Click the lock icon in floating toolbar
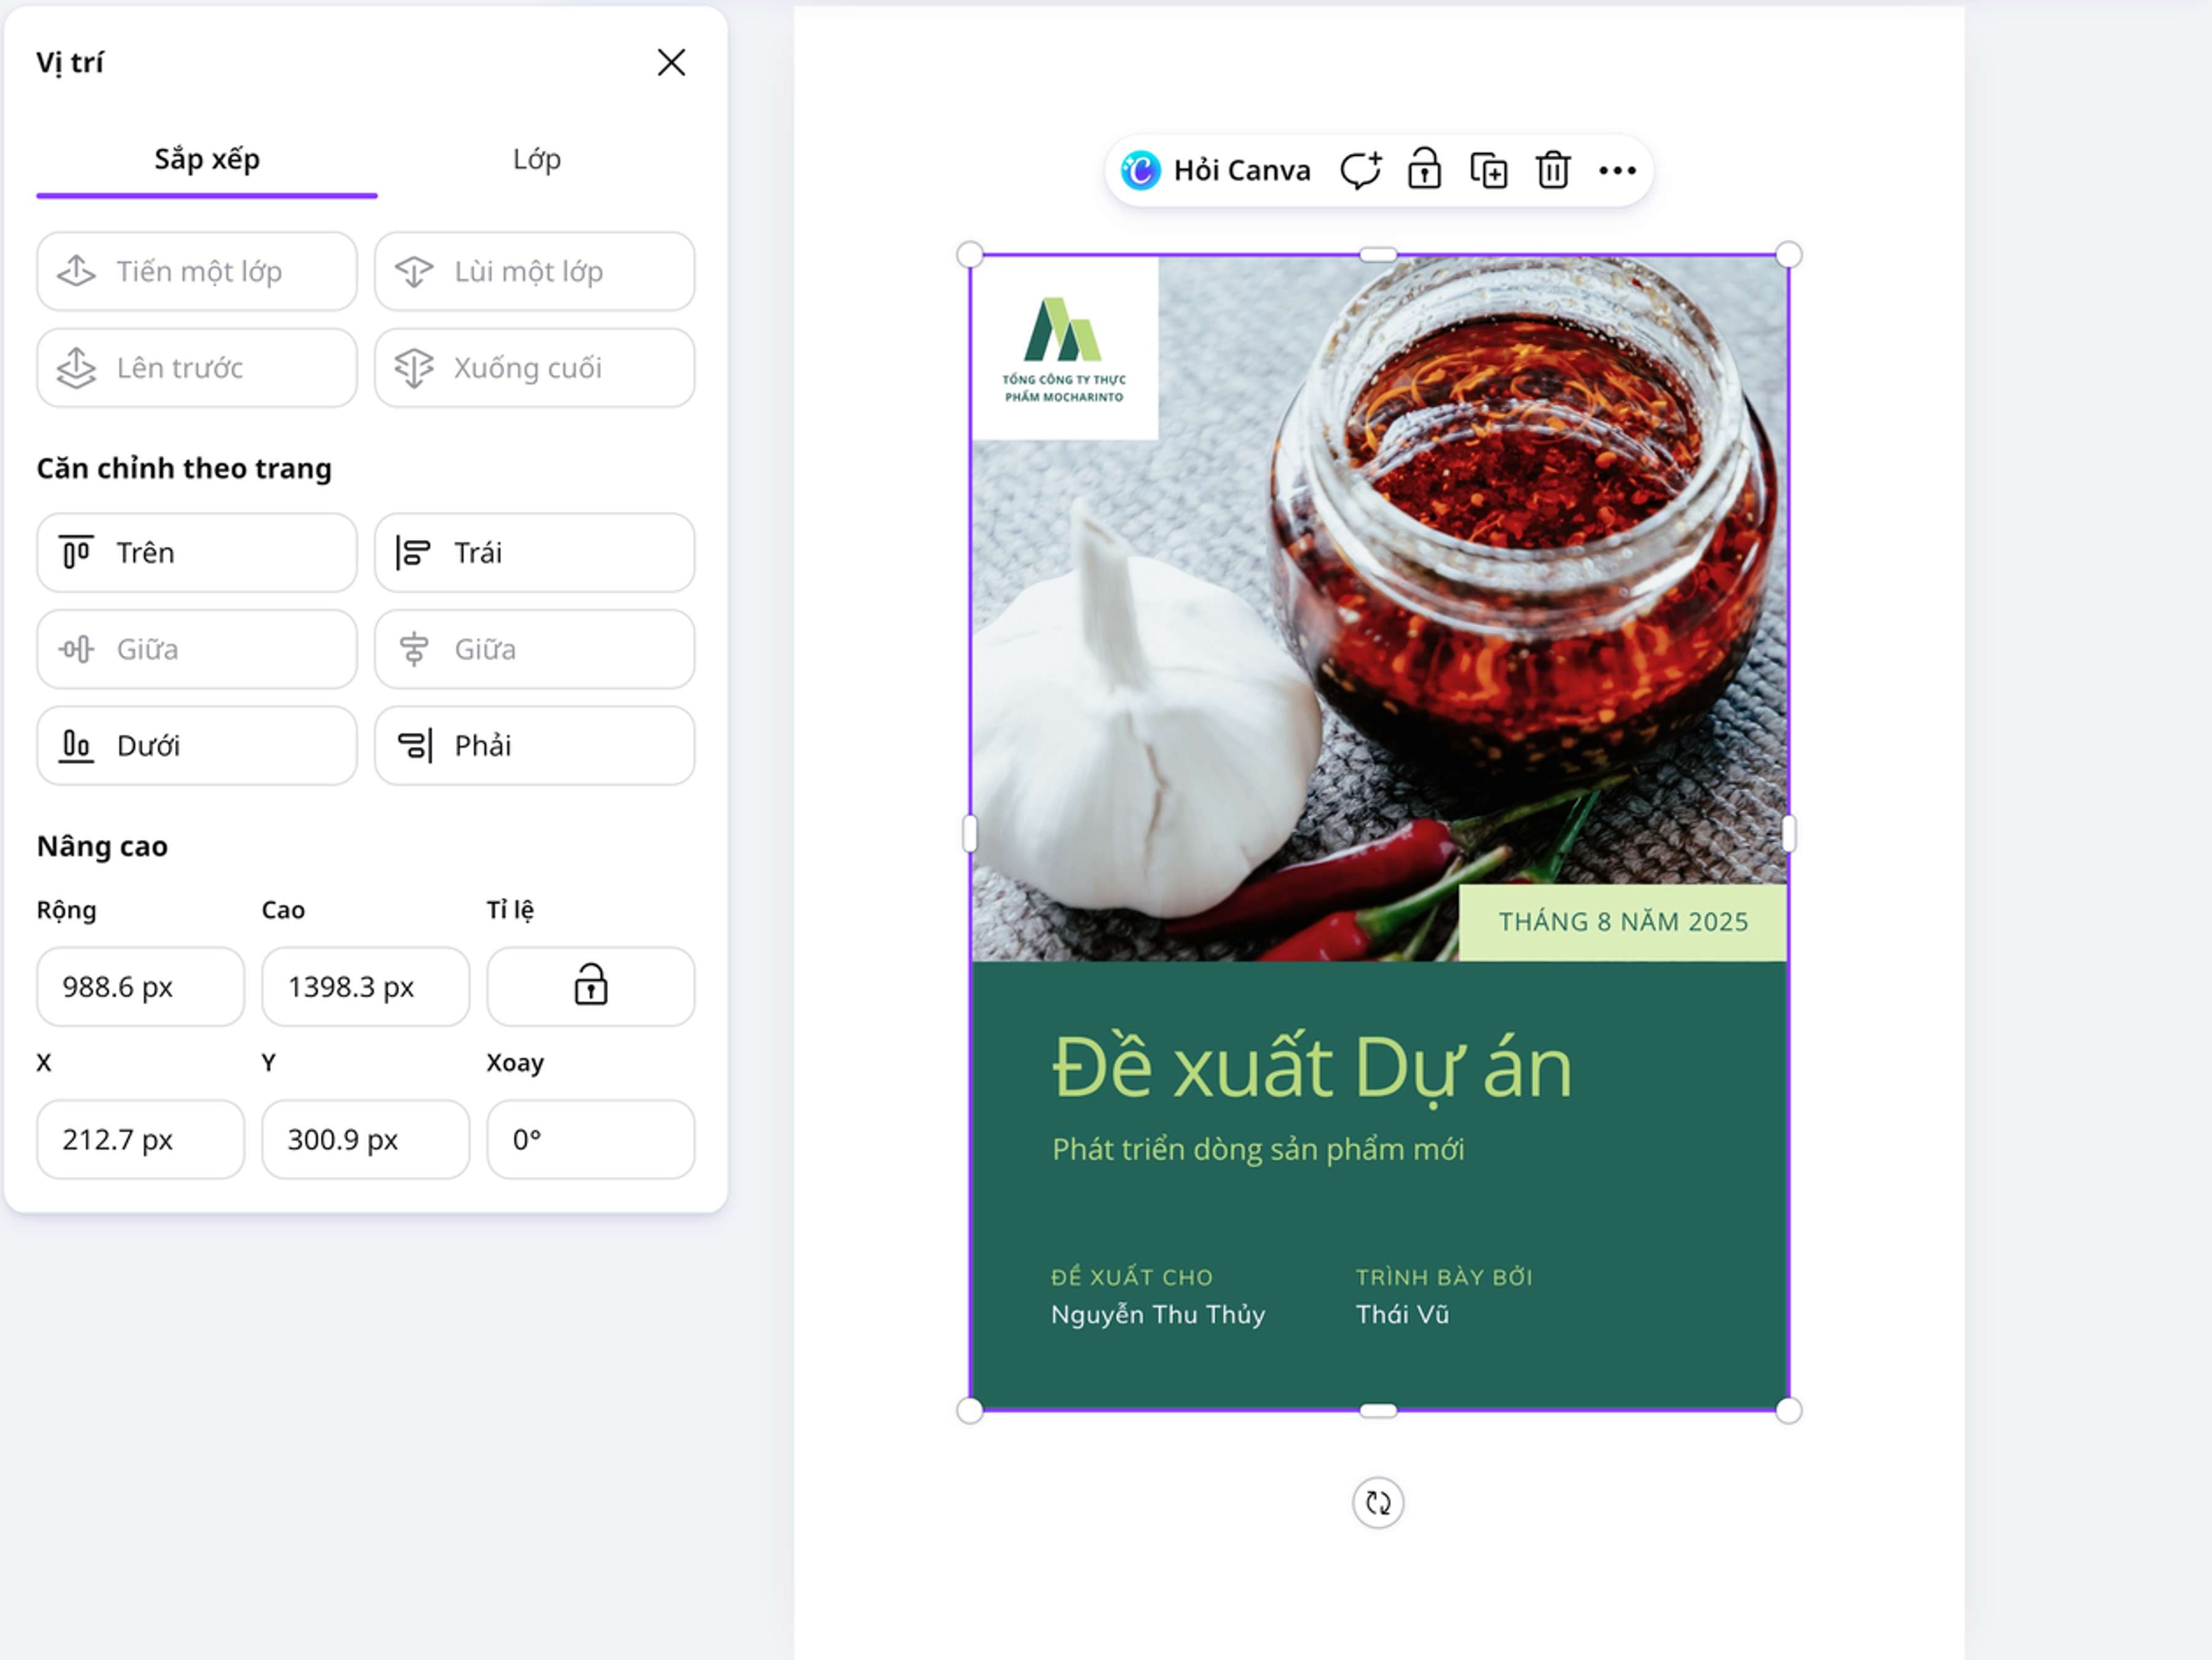This screenshot has height=1660, width=2212. [1425, 170]
